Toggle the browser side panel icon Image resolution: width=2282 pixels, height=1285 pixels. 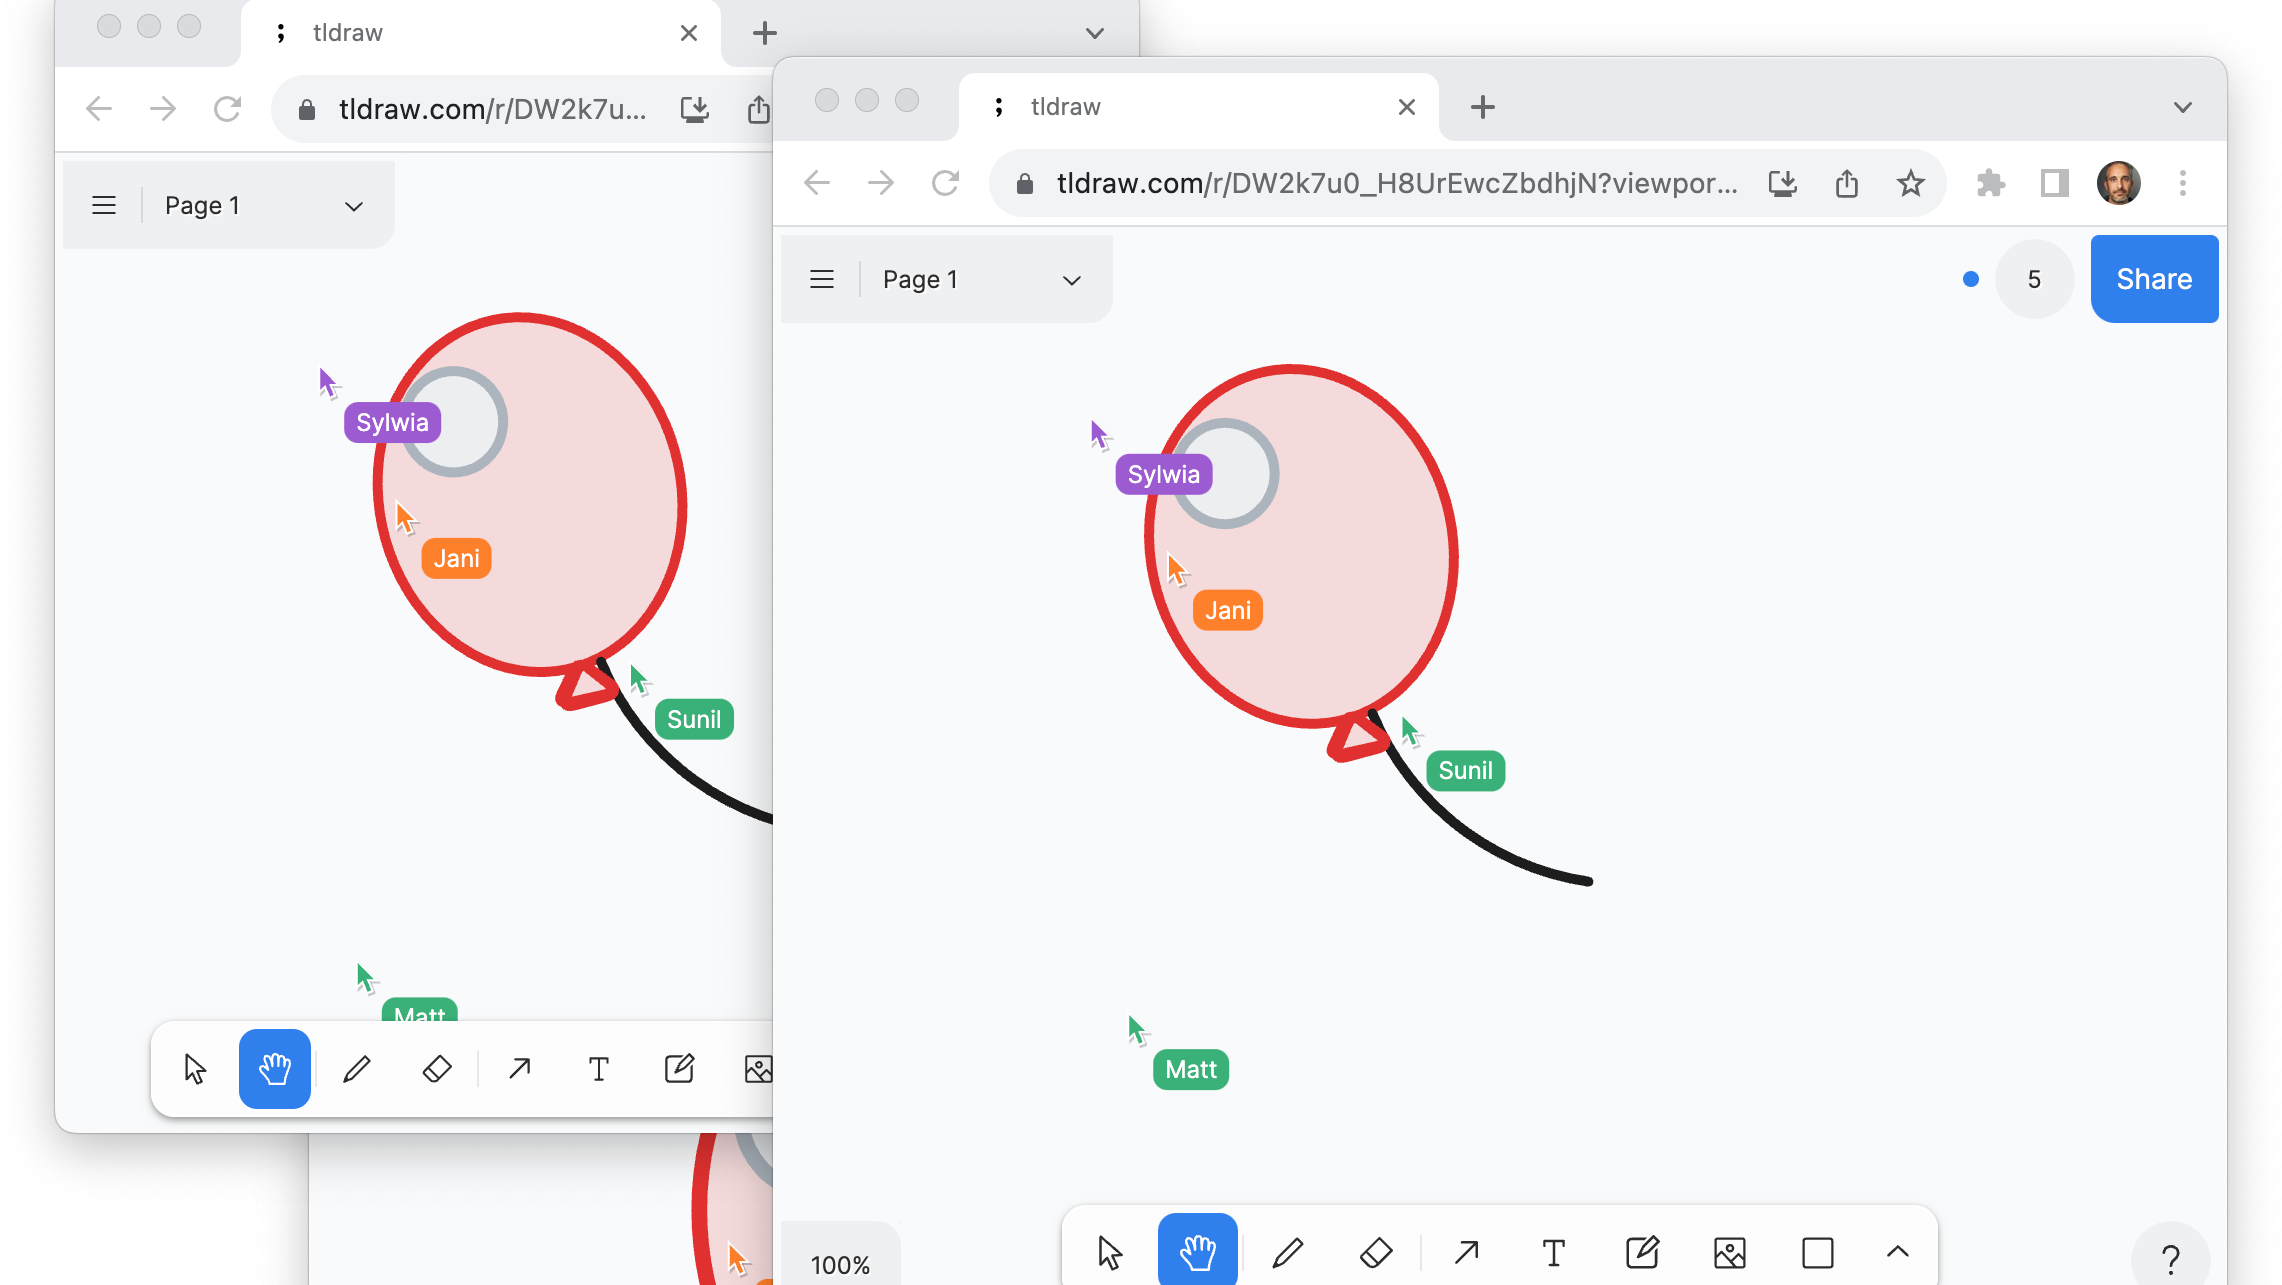tap(2054, 183)
